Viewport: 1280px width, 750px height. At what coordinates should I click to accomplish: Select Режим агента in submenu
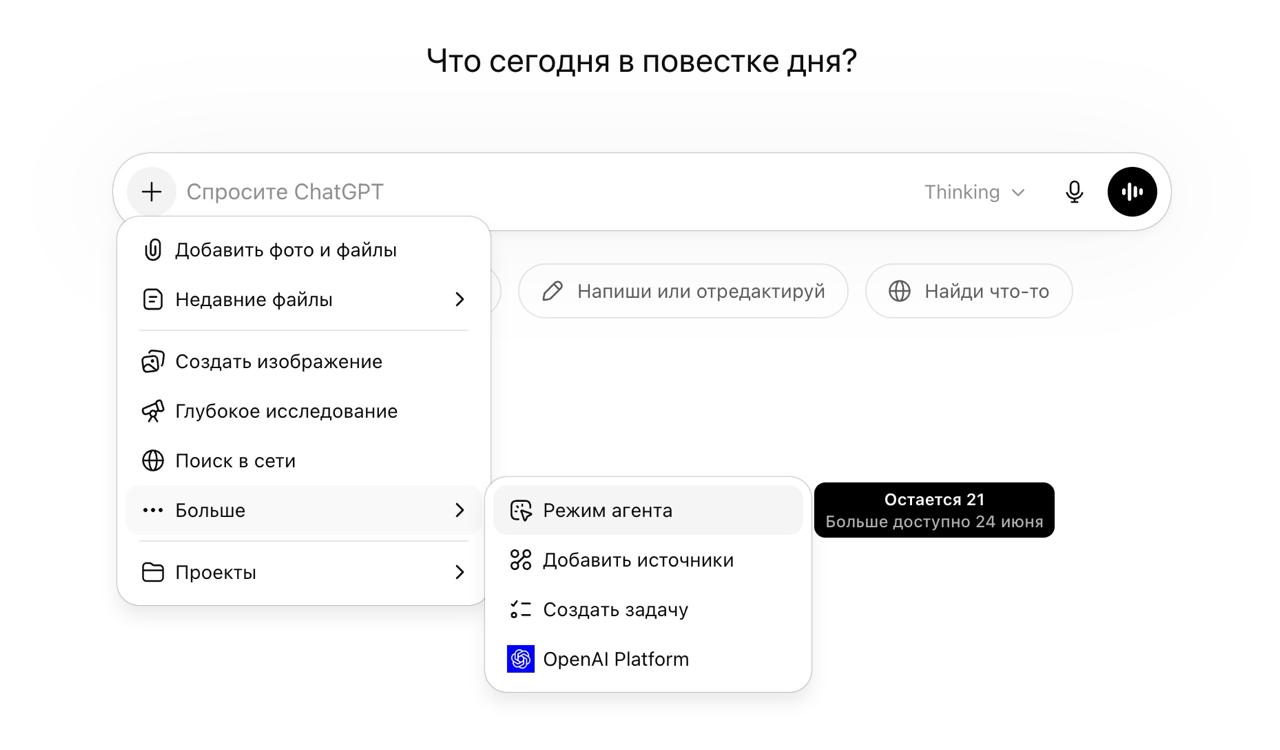tap(648, 510)
